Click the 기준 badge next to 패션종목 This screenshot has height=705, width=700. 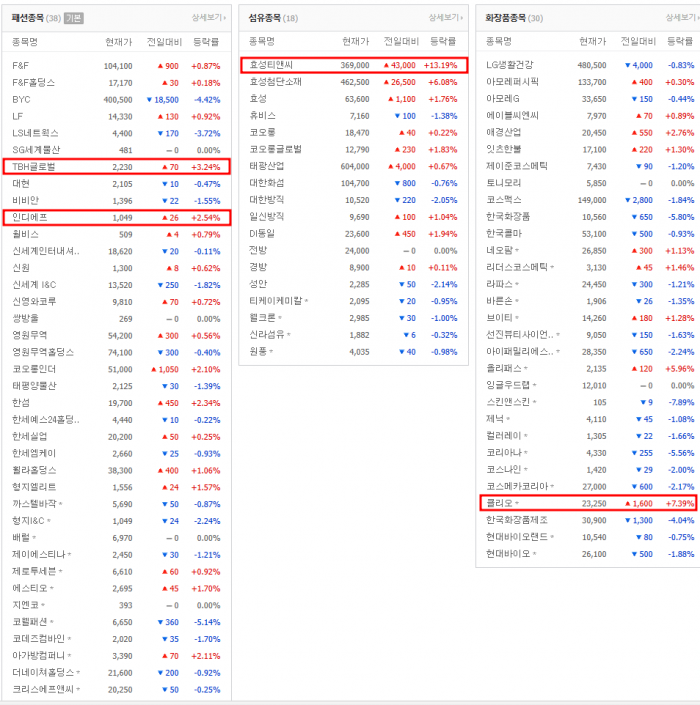pos(74,18)
